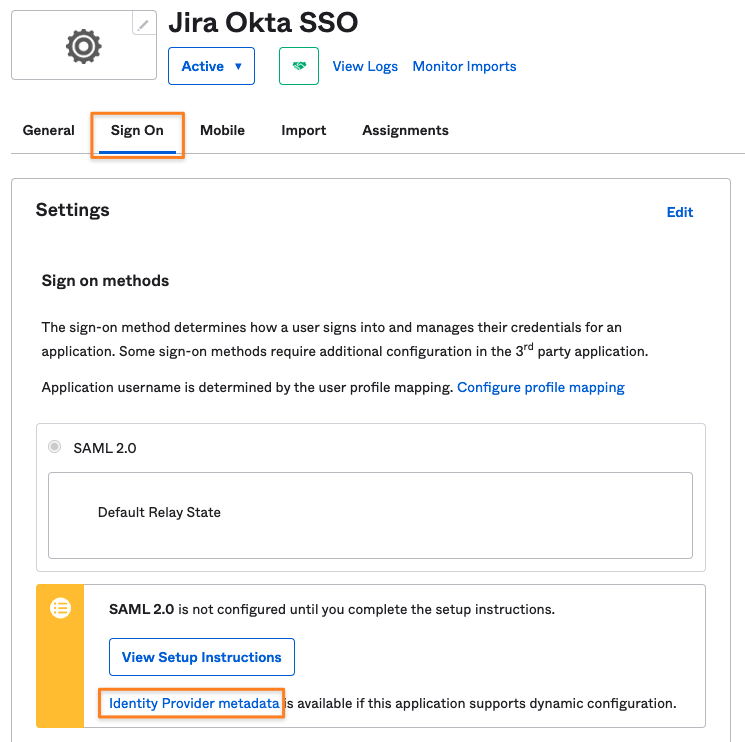This screenshot has width=745, height=742.
Task: Open the Import tab
Action: 304,130
